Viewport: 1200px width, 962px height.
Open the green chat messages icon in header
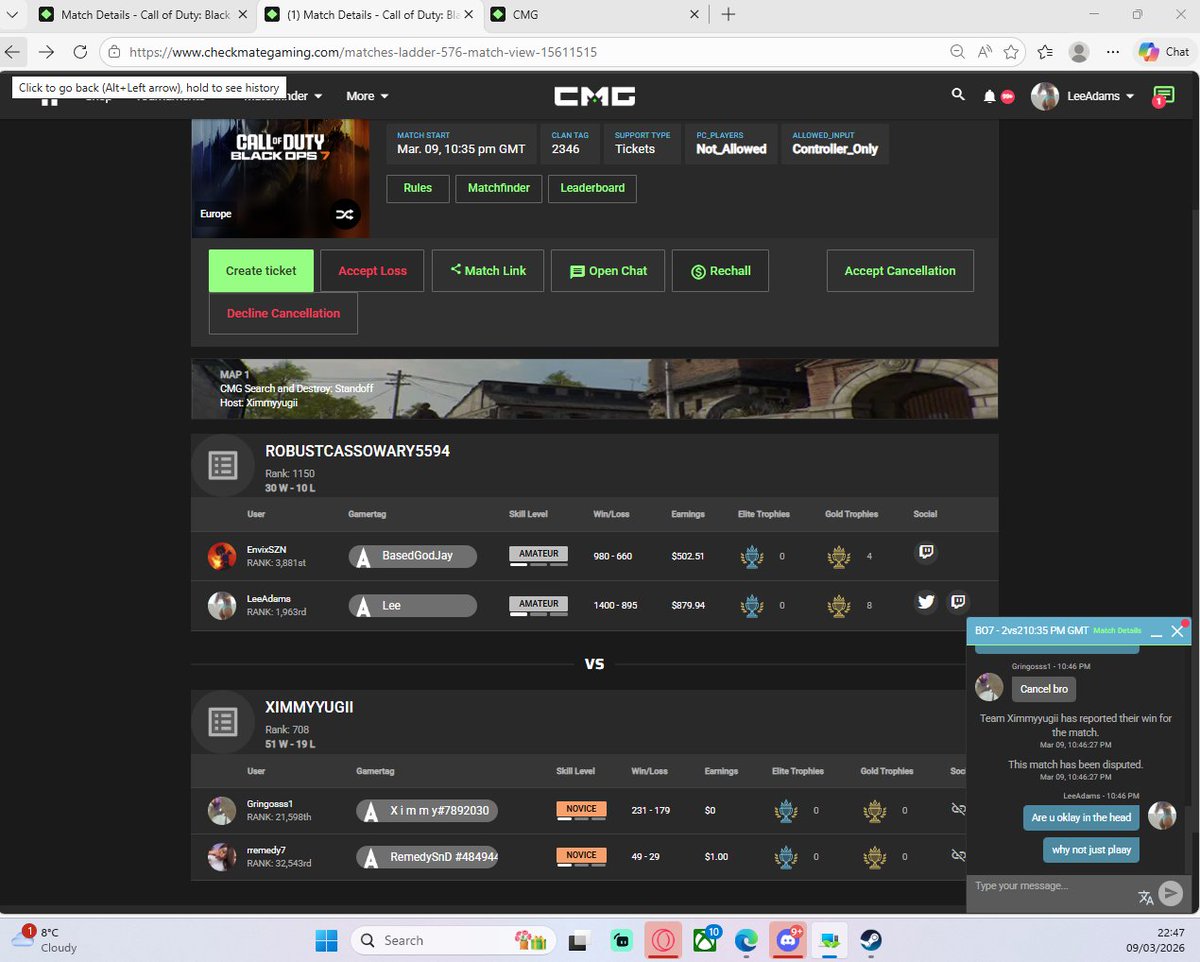pyautogui.click(x=1163, y=95)
